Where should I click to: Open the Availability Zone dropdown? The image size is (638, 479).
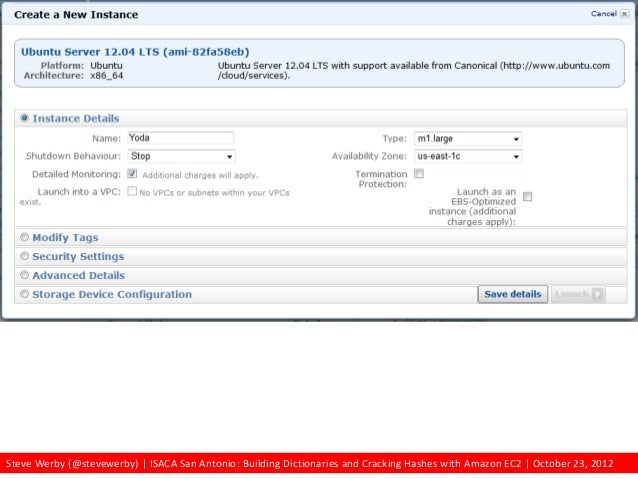[x=468, y=156]
